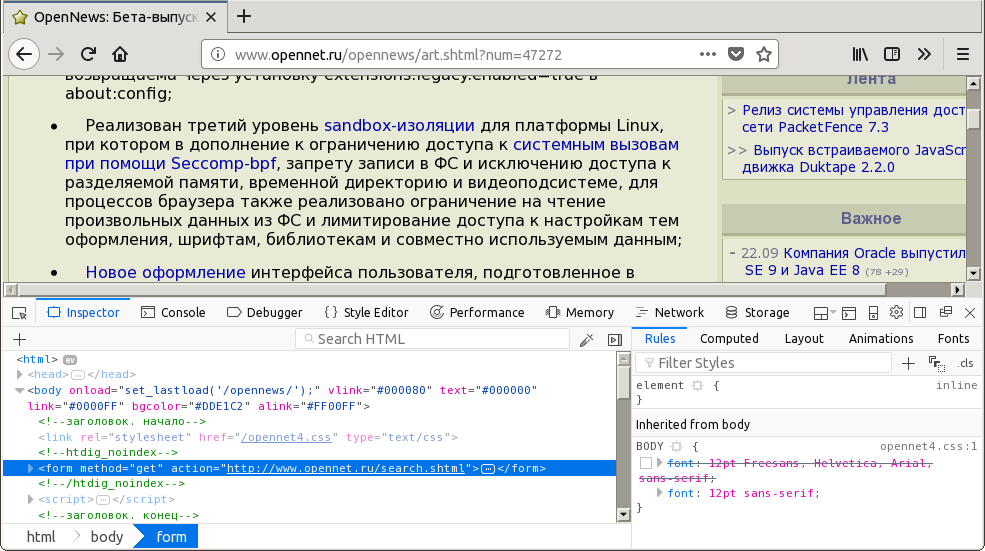This screenshot has width=985, height=551.
Task: Open the opennet4.css:1 rule source
Action: pos(928,447)
